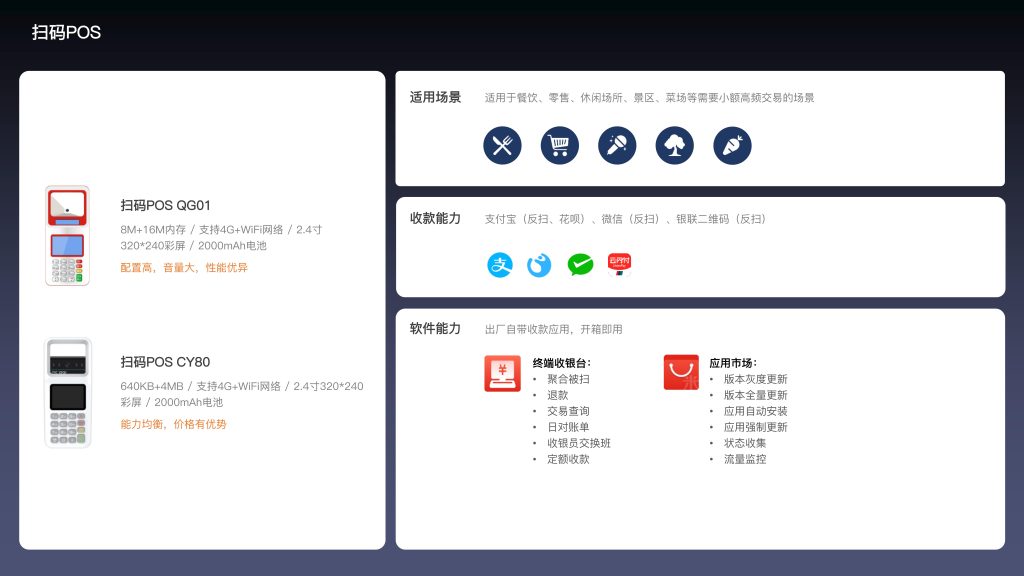Click the microphone leisure venue icon
This screenshot has height=576, width=1024.
tap(617, 145)
